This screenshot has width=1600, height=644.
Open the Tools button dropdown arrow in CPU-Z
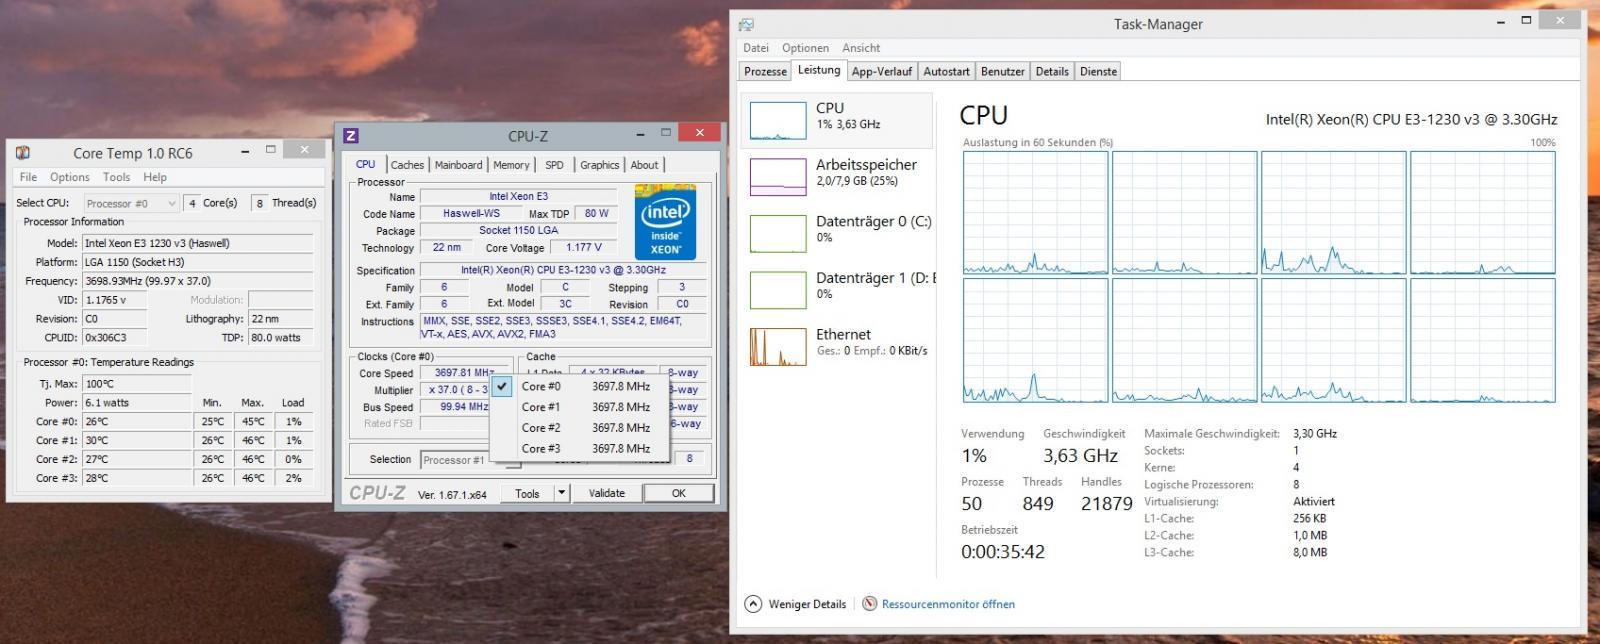tap(561, 493)
